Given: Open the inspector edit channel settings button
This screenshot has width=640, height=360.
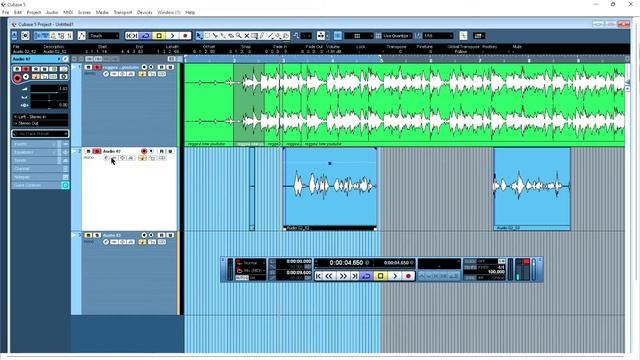Looking at the screenshot, I should click(x=65, y=59).
